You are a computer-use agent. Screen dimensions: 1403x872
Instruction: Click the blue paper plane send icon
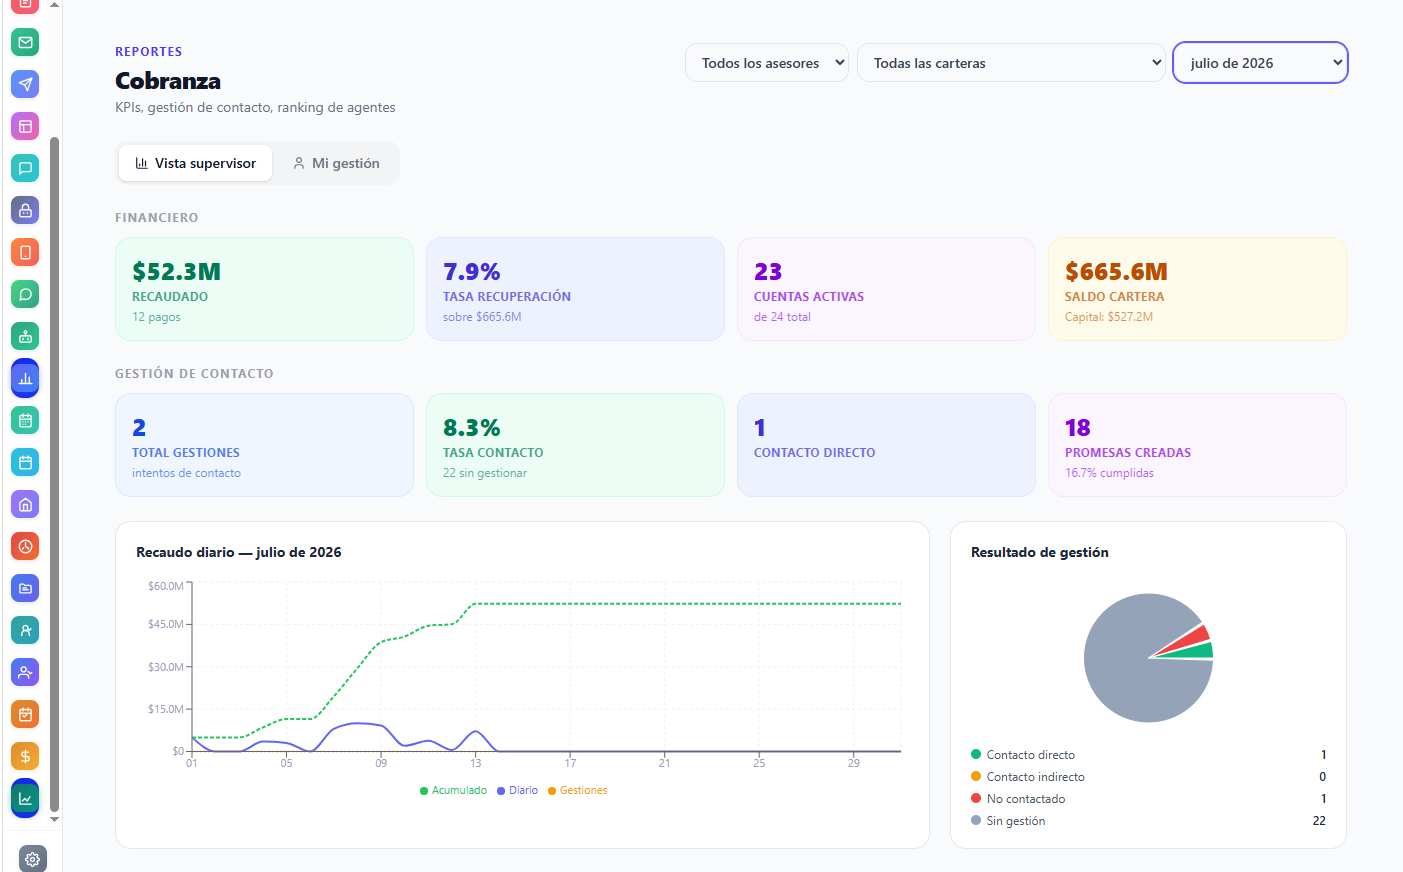click(25, 84)
